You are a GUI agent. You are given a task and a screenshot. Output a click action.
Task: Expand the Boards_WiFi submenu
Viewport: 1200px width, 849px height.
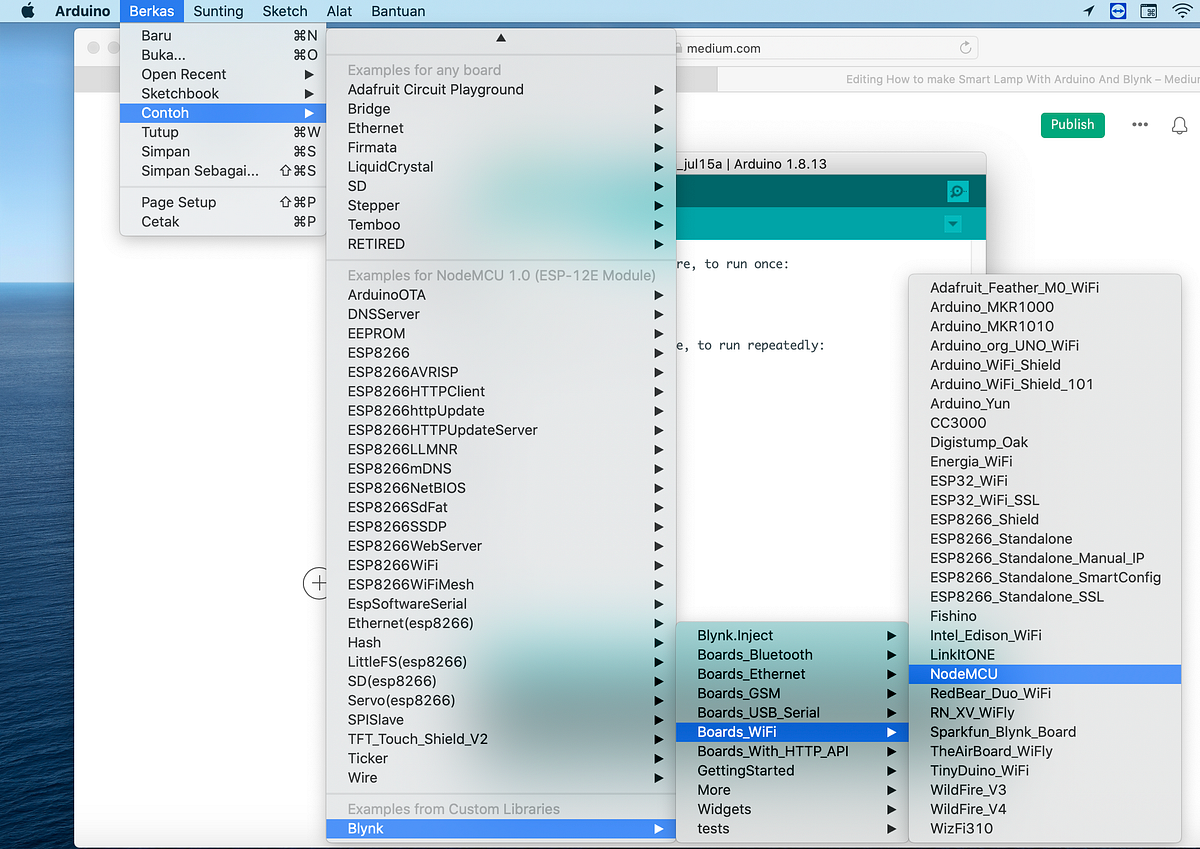(792, 732)
